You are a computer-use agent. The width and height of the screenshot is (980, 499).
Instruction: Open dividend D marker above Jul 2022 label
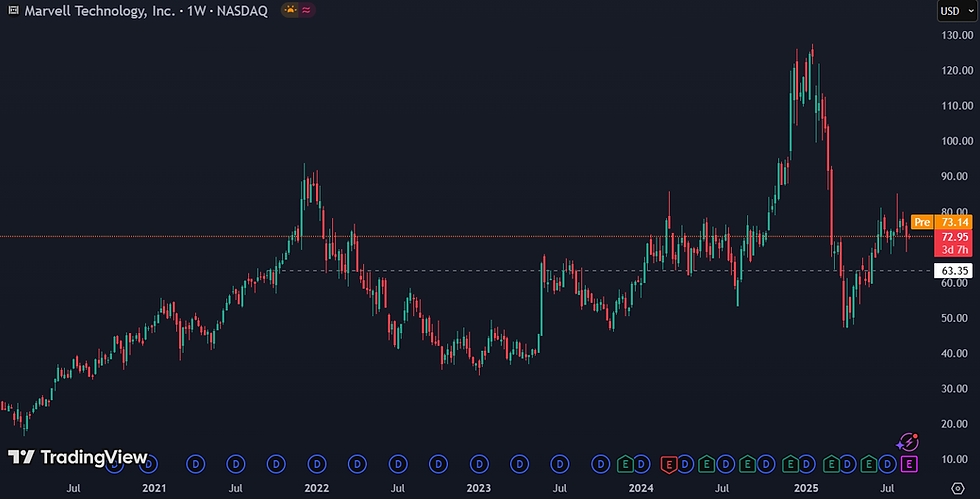click(398, 464)
